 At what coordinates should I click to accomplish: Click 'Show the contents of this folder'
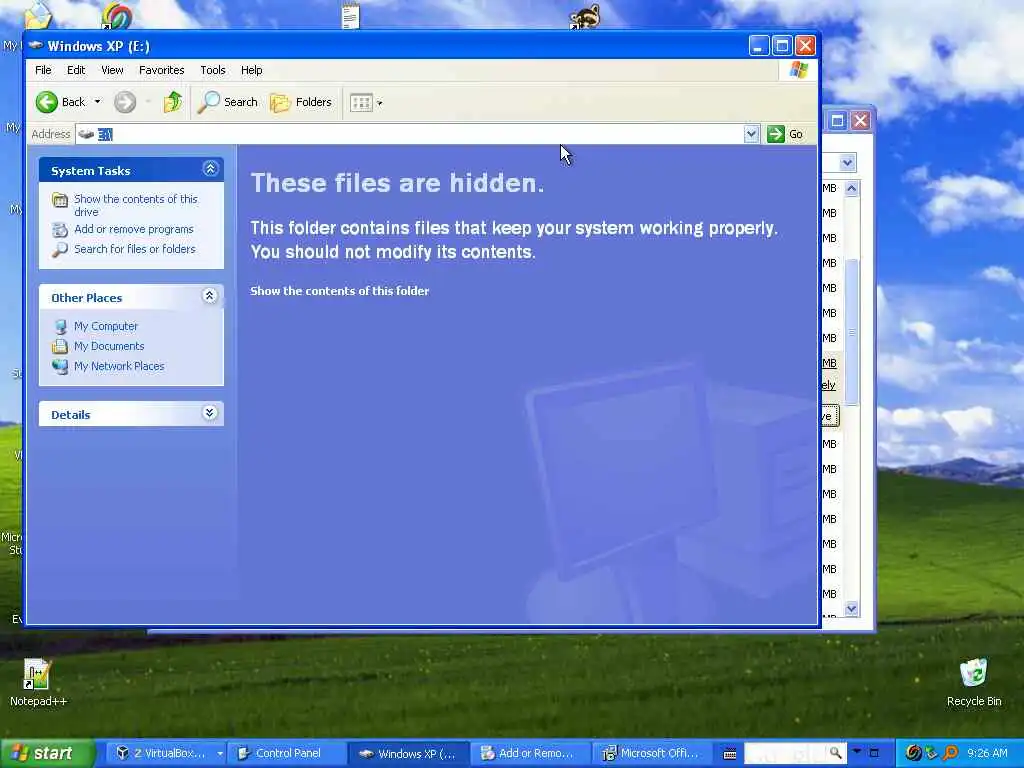coord(340,291)
